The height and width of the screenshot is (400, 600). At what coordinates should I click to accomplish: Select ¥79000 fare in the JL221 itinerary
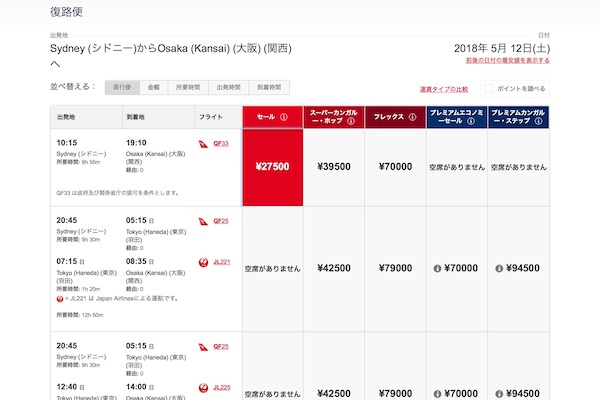pos(395,268)
